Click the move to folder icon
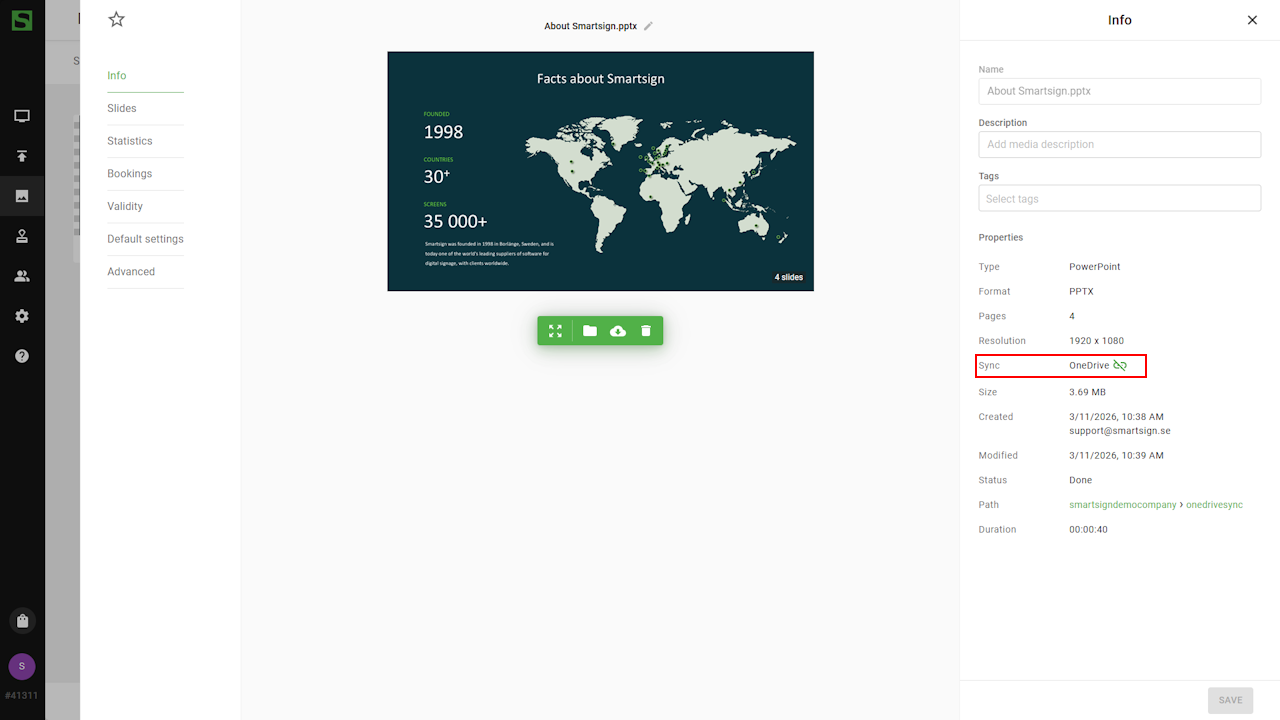Image resolution: width=1280 pixels, height=720 pixels. (590, 331)
